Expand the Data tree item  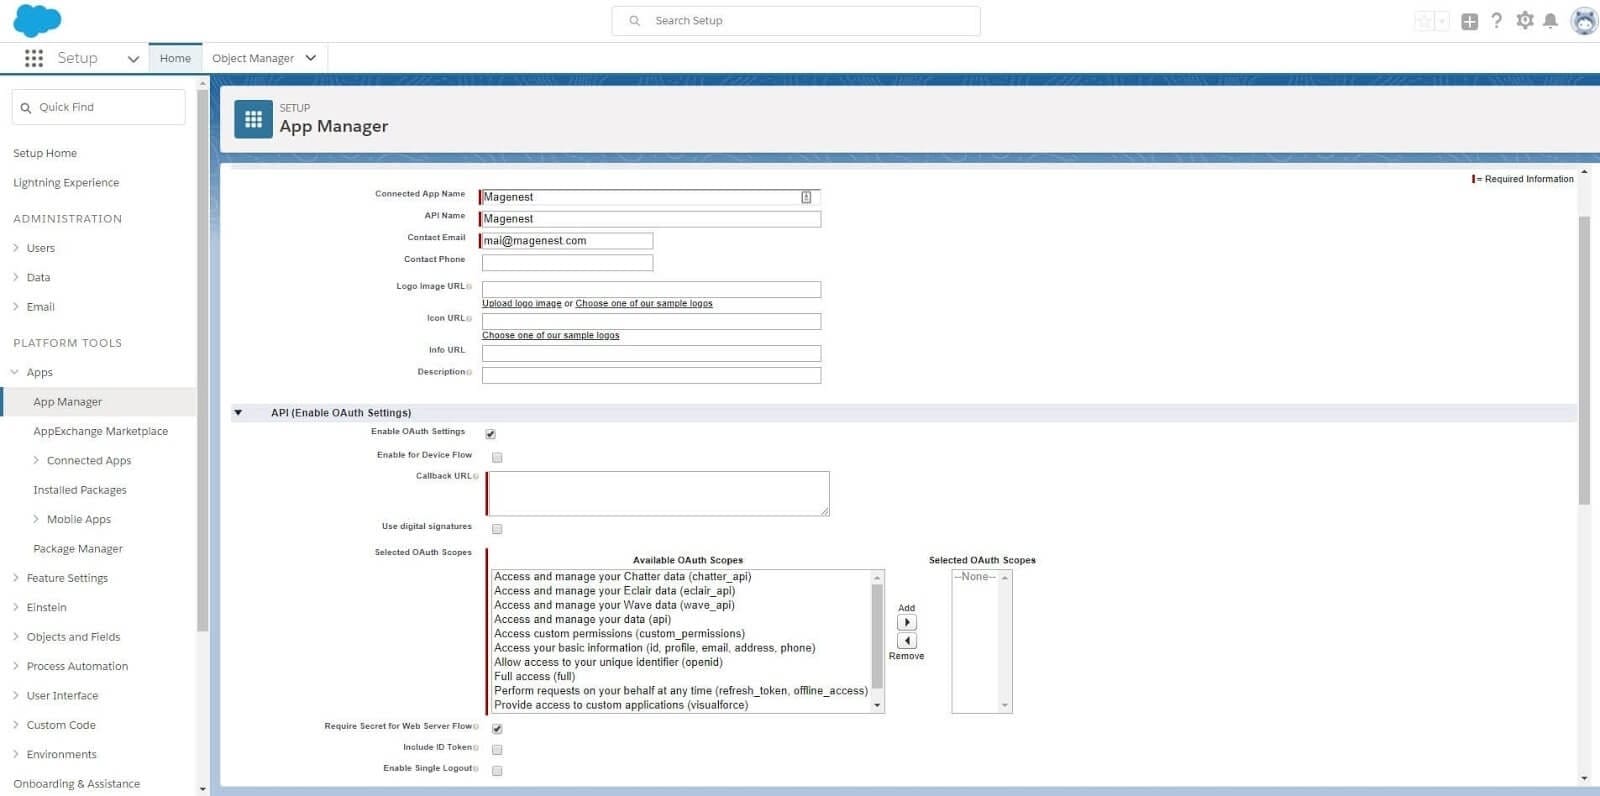click(x=16, y=277)
